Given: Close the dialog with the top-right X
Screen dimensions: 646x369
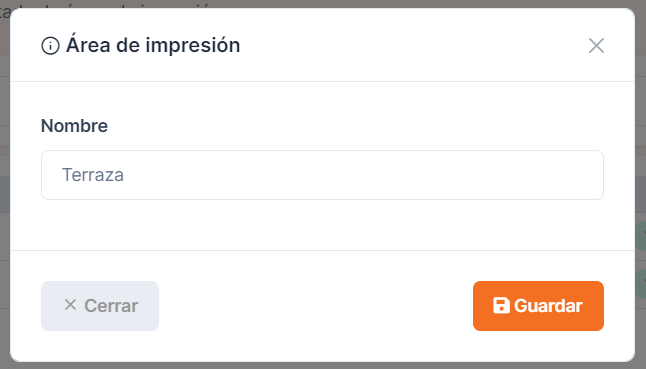Looking at the screenshot, I should click(x=596, y=46).
